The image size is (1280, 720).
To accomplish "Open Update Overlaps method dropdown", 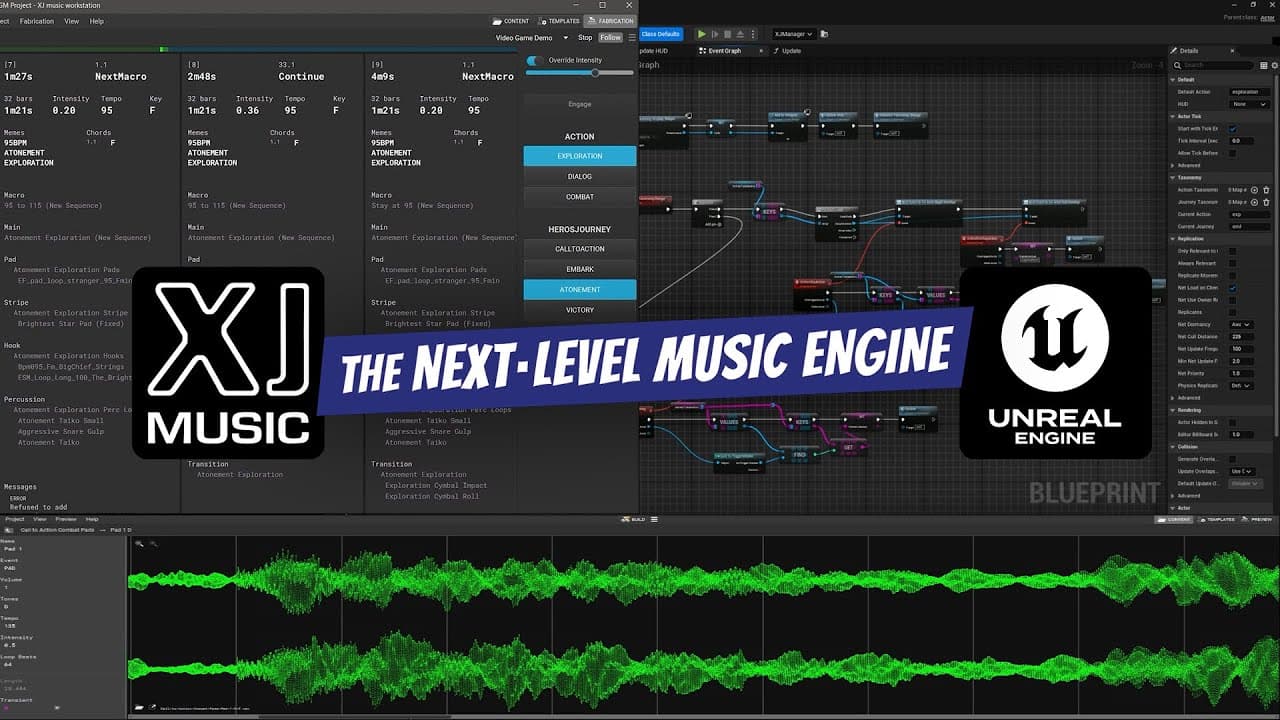I will [1240, 471].
